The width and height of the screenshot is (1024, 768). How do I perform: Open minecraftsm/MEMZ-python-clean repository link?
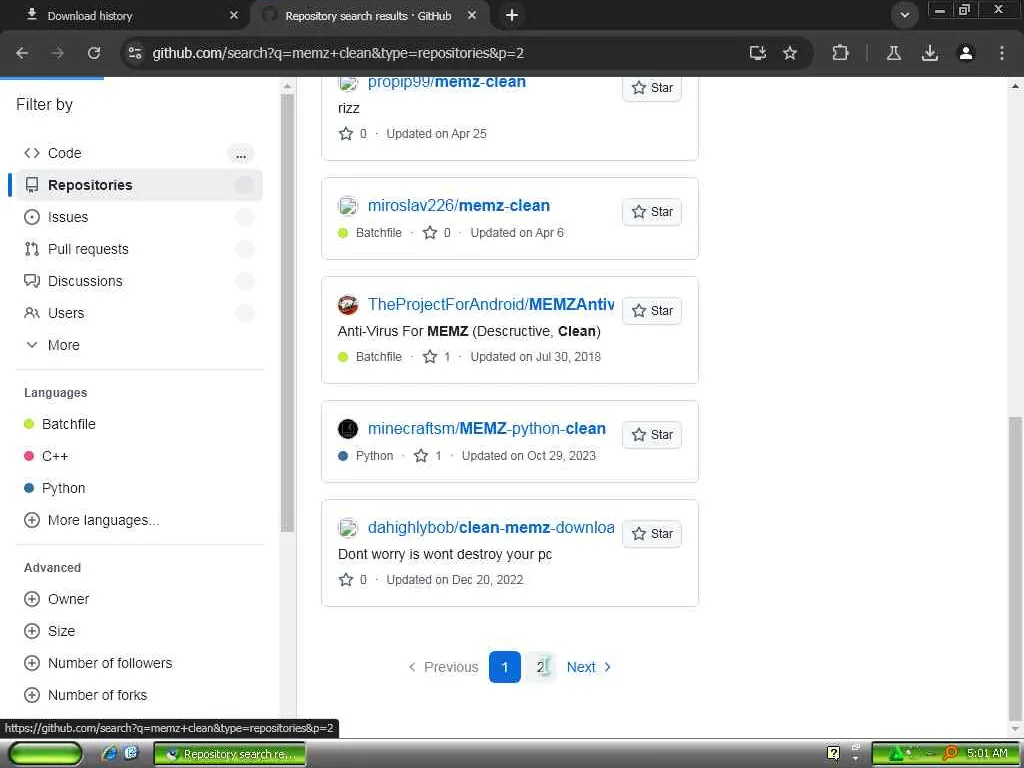[x=487, y=428]
